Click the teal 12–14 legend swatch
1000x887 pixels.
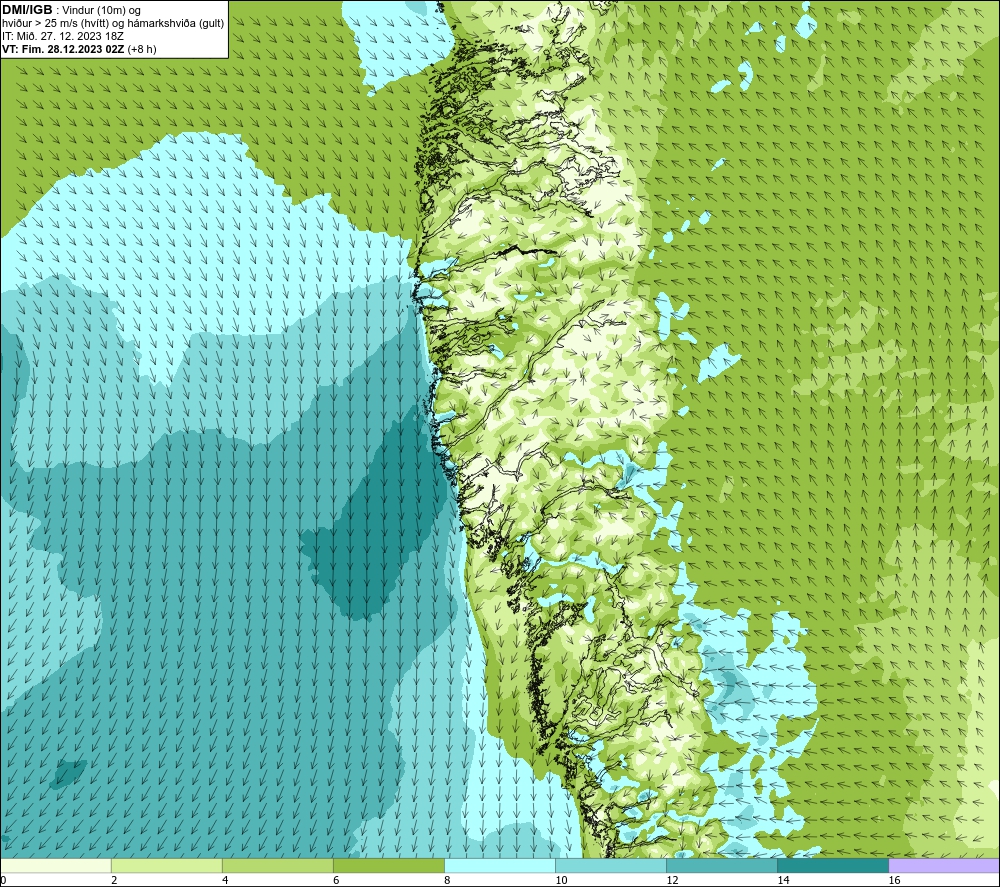(x=721, y=866)
